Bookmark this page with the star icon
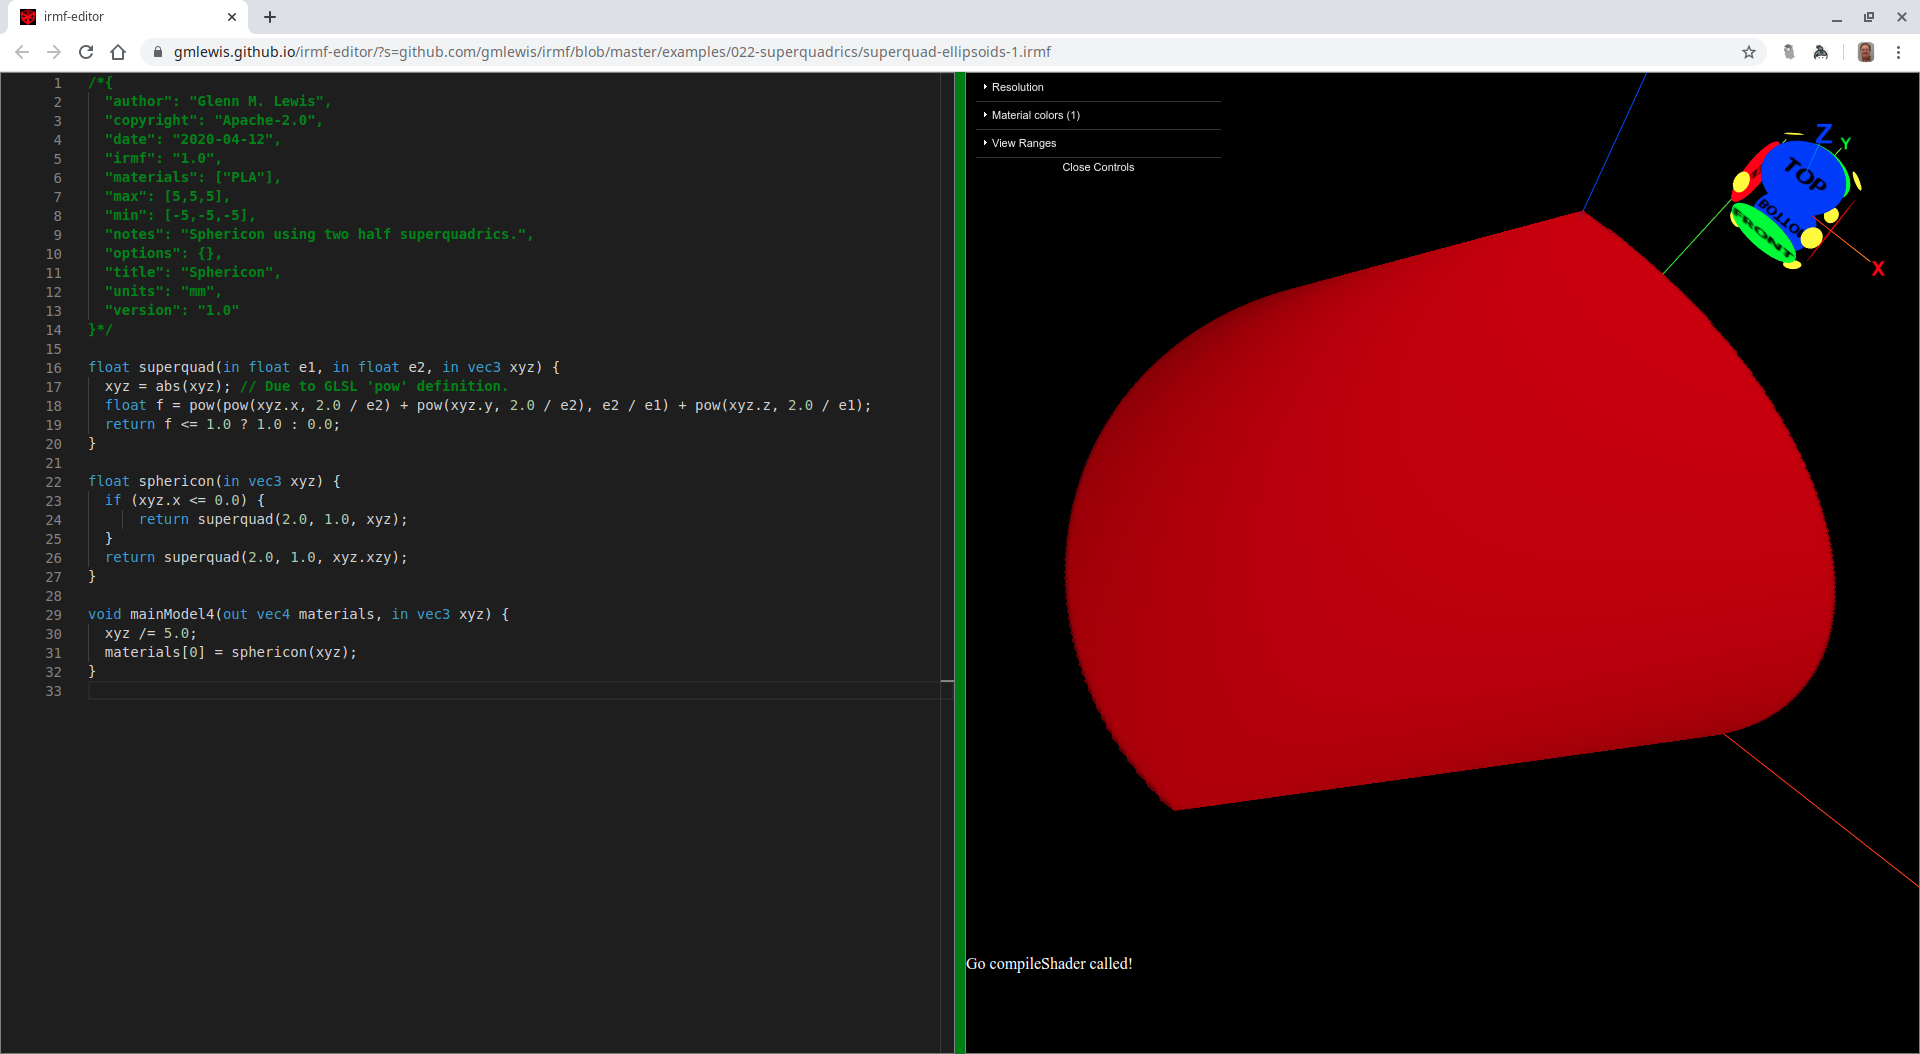Screen dimensions: 1920x1054 [1749, 52]
